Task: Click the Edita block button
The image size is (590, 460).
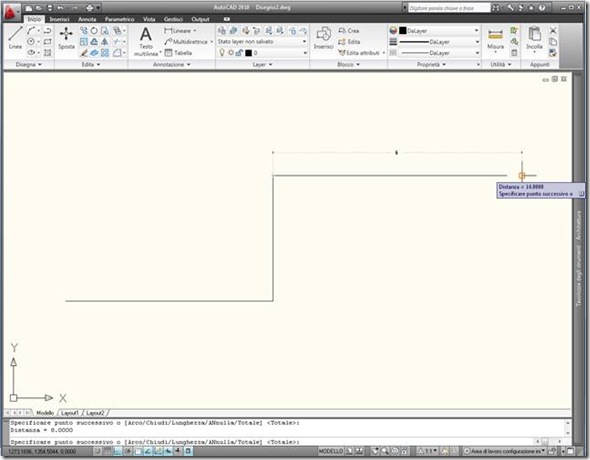Action: (x=349, y=42)
